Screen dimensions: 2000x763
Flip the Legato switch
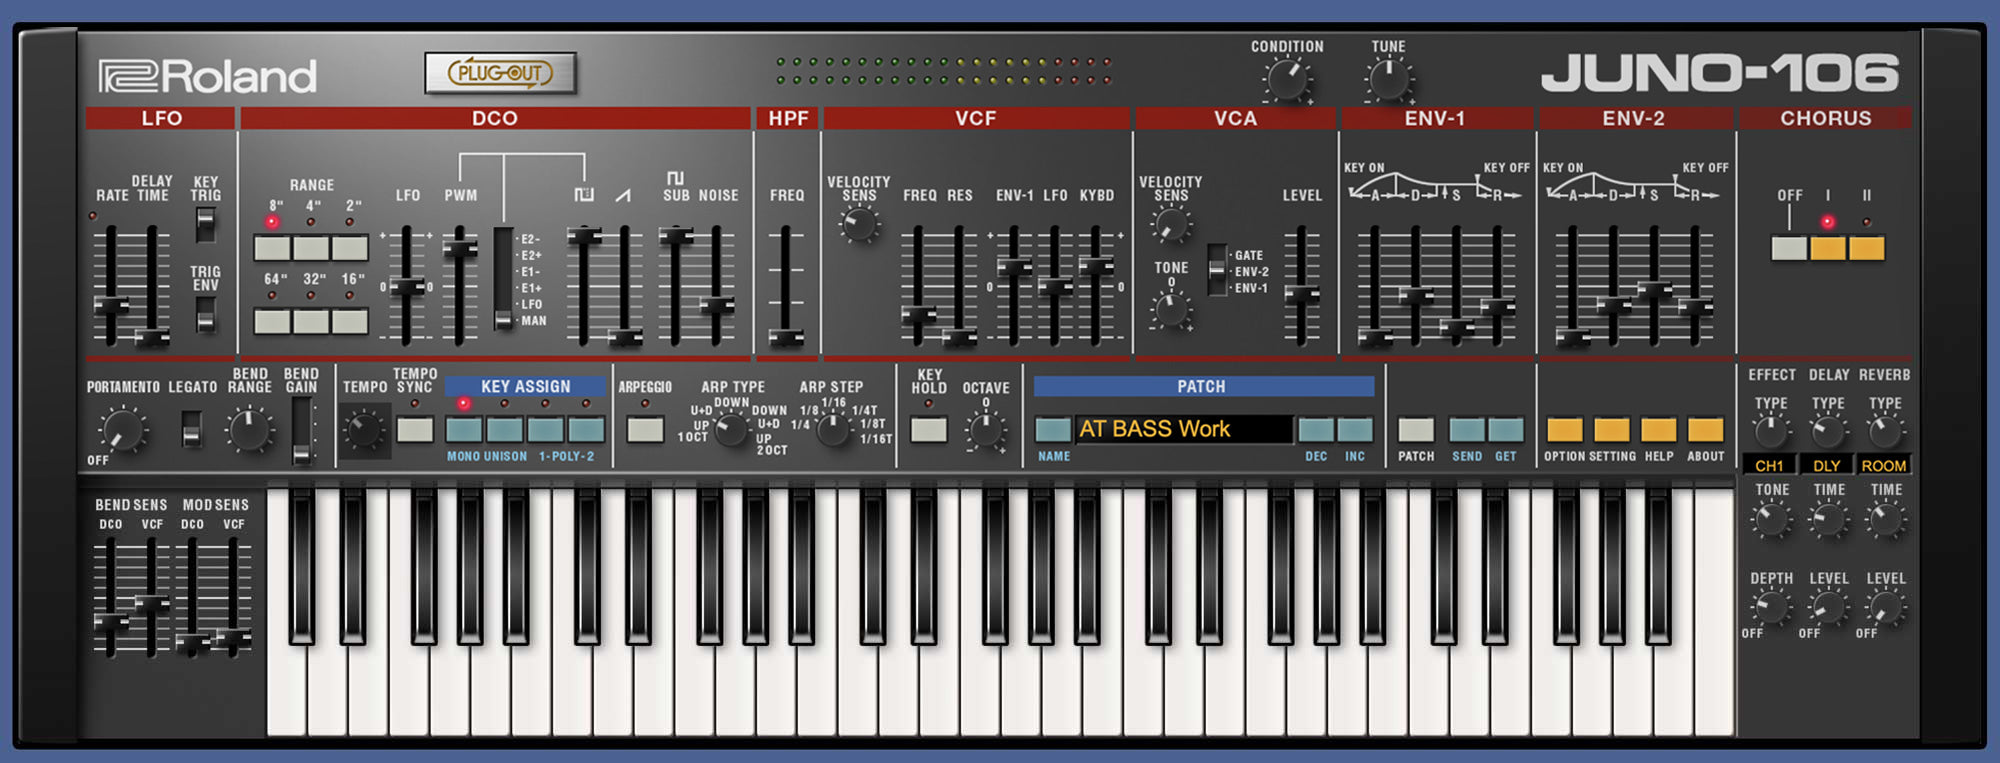(191, 430)
